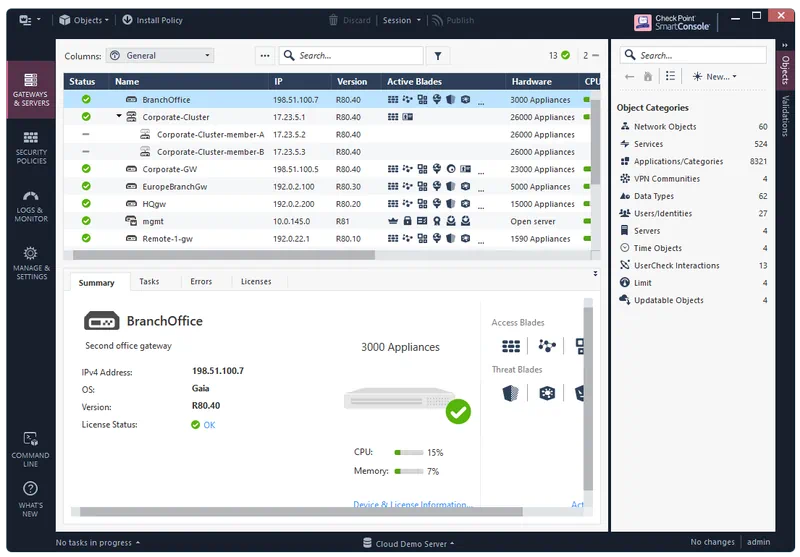The image size is (800, 557).
Task: Open Logs & Monitor view
Action: (x=31, y=206)
